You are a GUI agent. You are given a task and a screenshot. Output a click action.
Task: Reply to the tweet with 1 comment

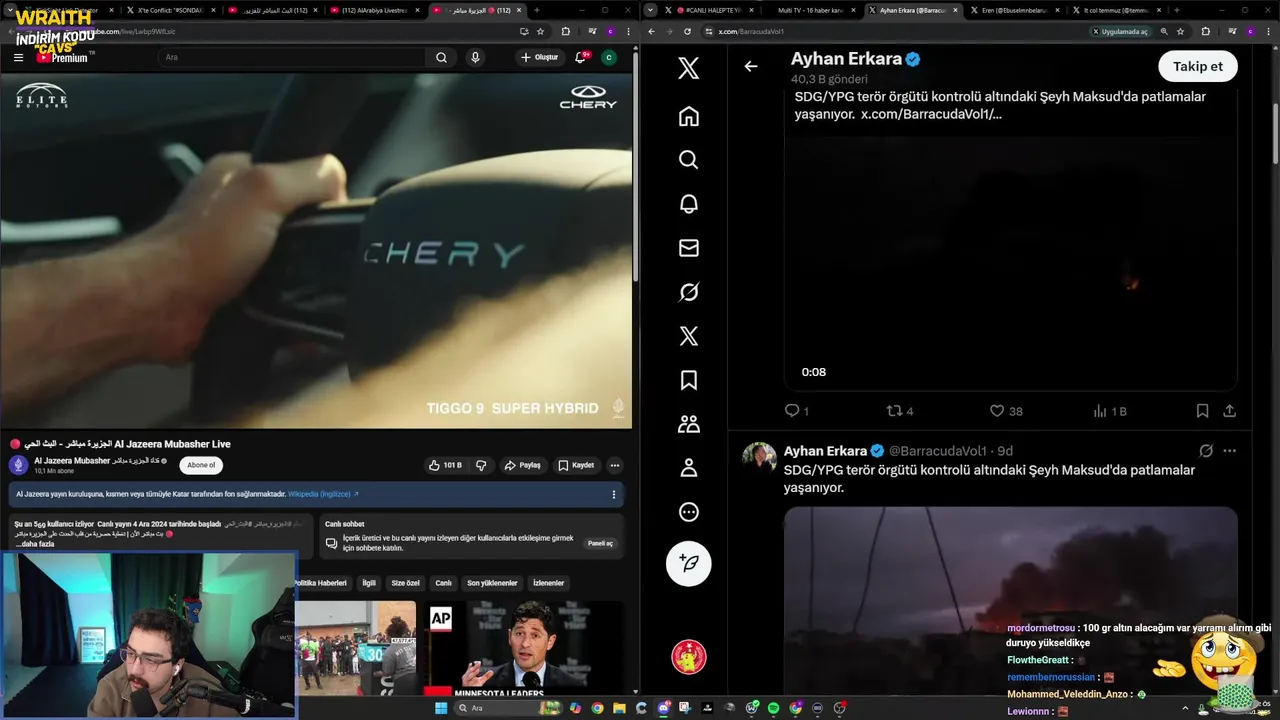(x=796, y=411)
